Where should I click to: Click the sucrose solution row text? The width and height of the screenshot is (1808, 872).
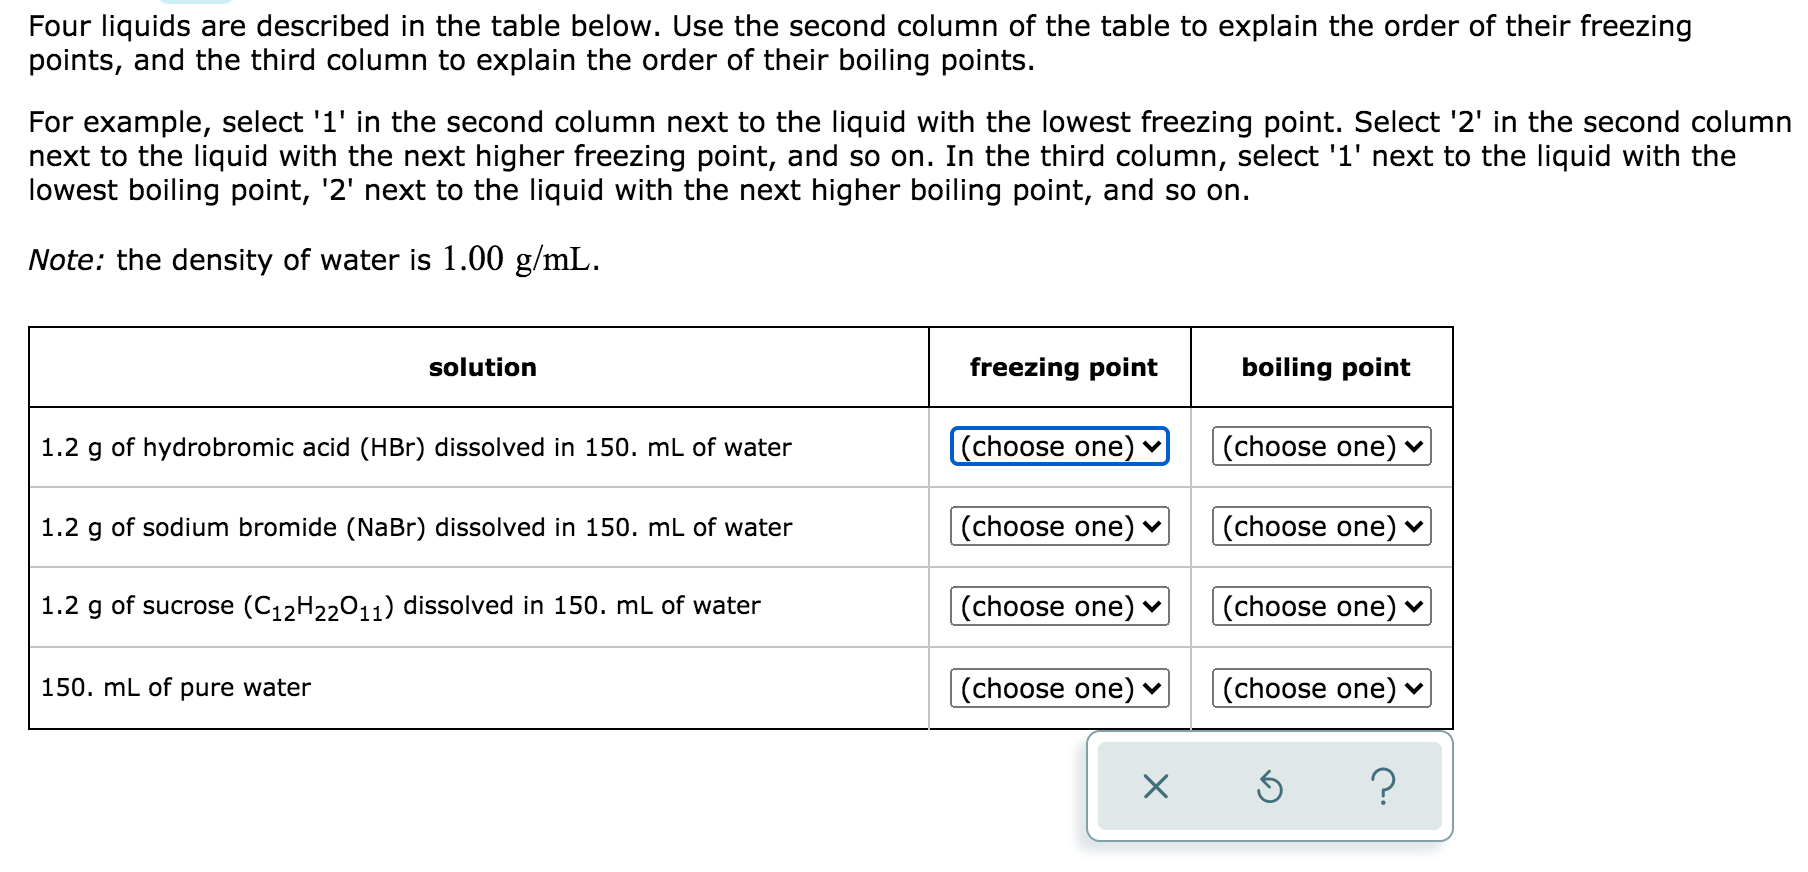400,607
